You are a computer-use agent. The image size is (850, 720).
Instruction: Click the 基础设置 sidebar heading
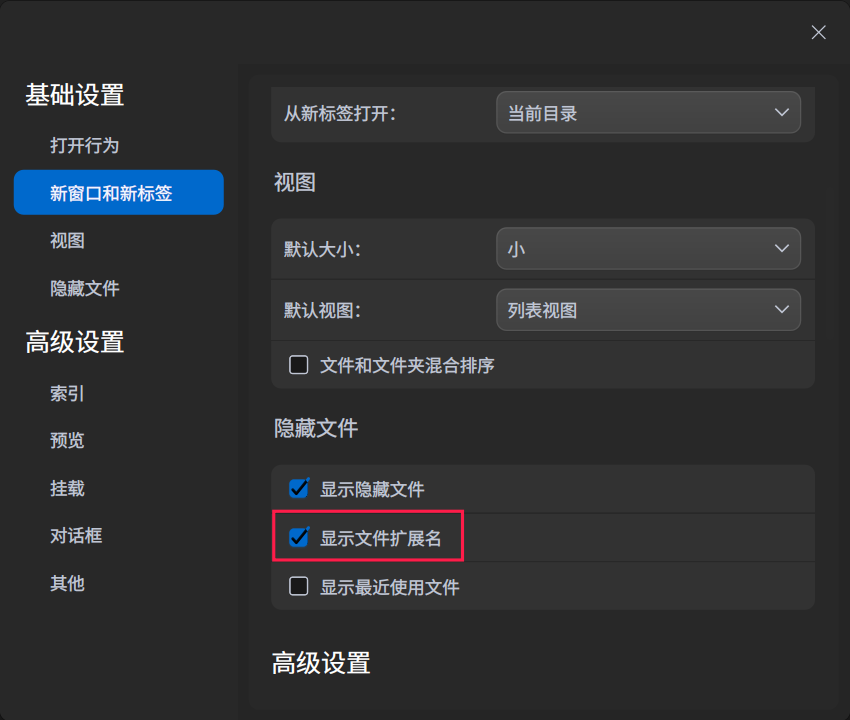(75, 95)
